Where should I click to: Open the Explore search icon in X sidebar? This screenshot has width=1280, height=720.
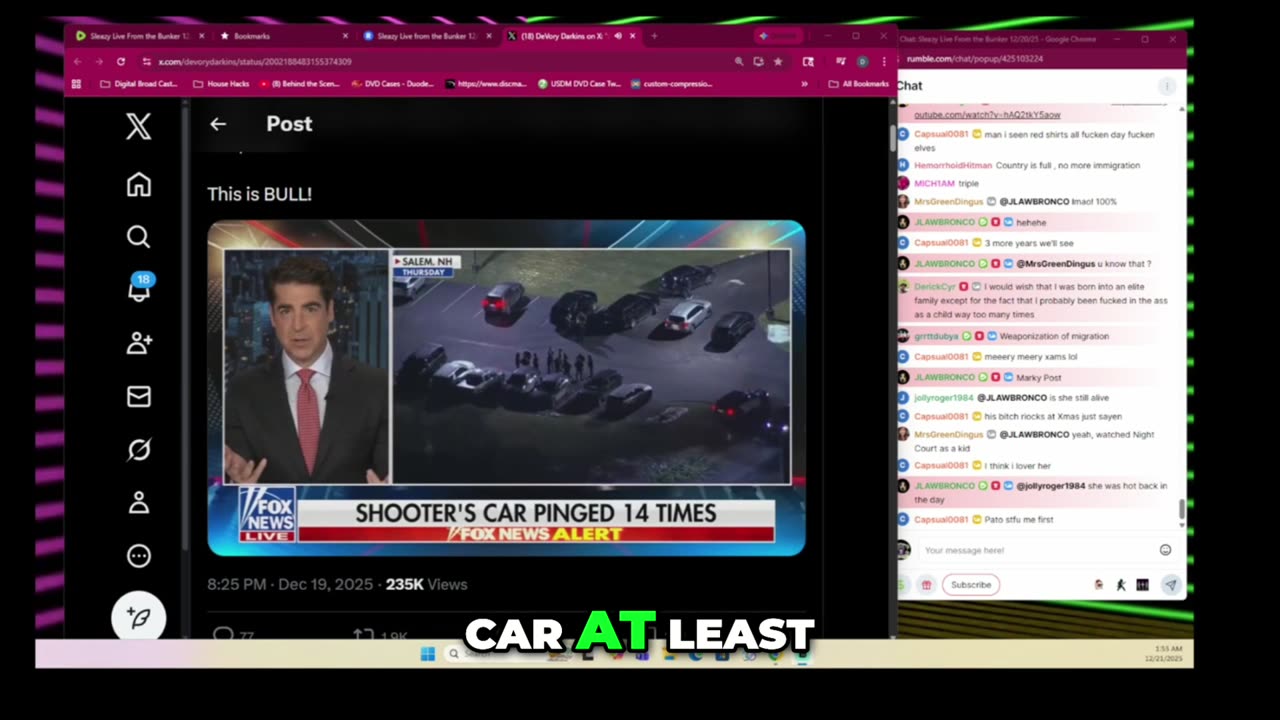click(x=138, y=237)
